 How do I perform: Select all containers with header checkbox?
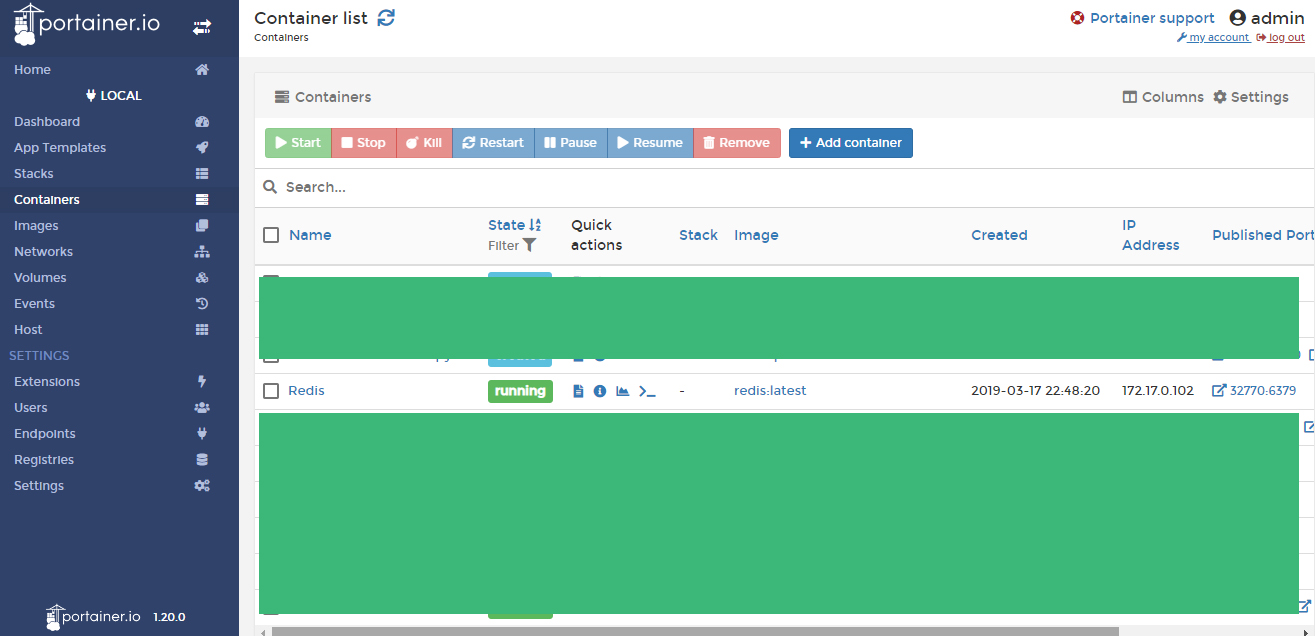pyautogui.click(x=271, y=235)
